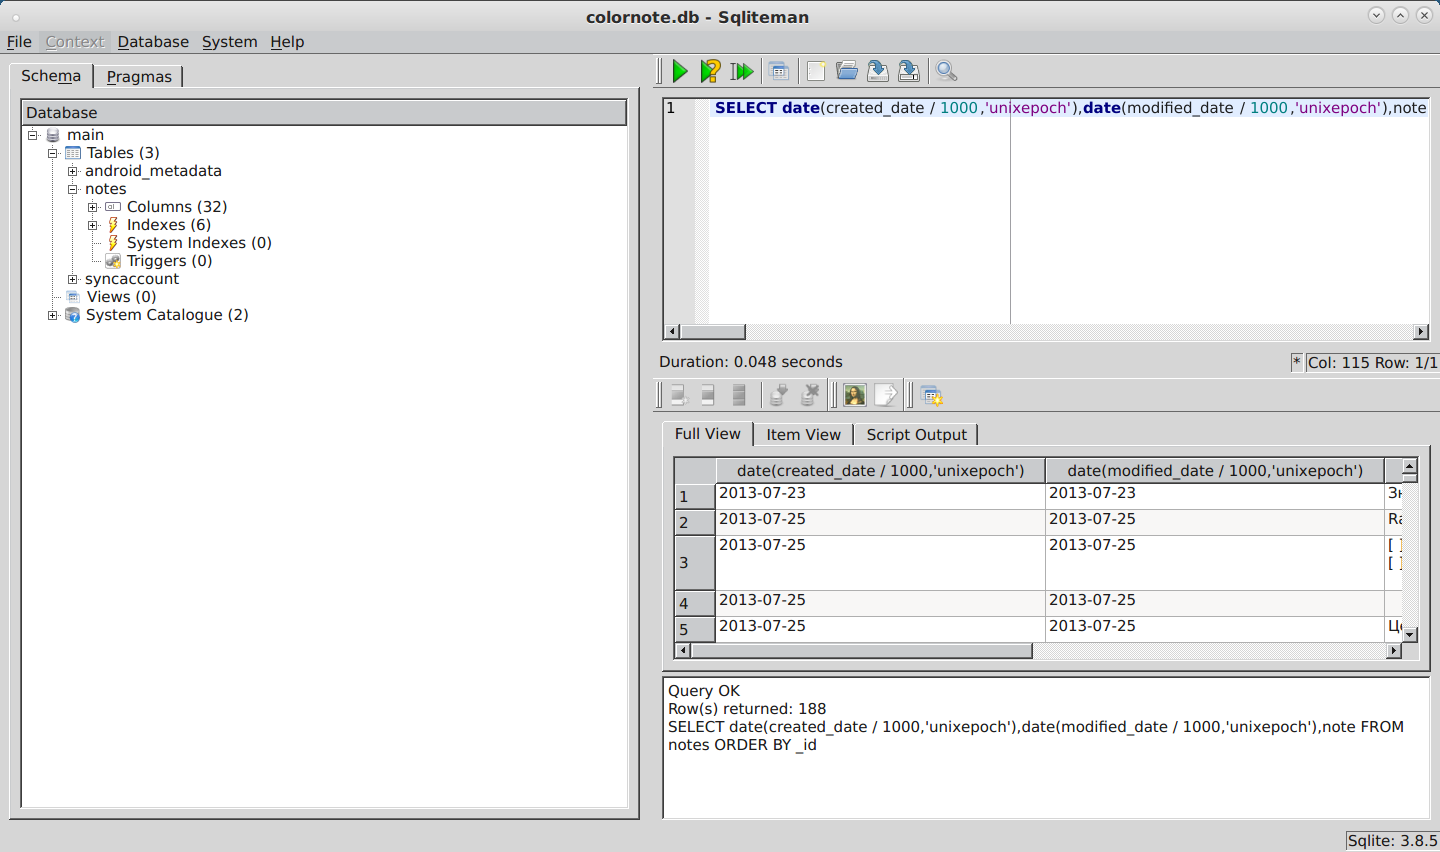Open the Help menu
The width and height of the screenshot is (1440, 852).
click(x=287, y=42)
